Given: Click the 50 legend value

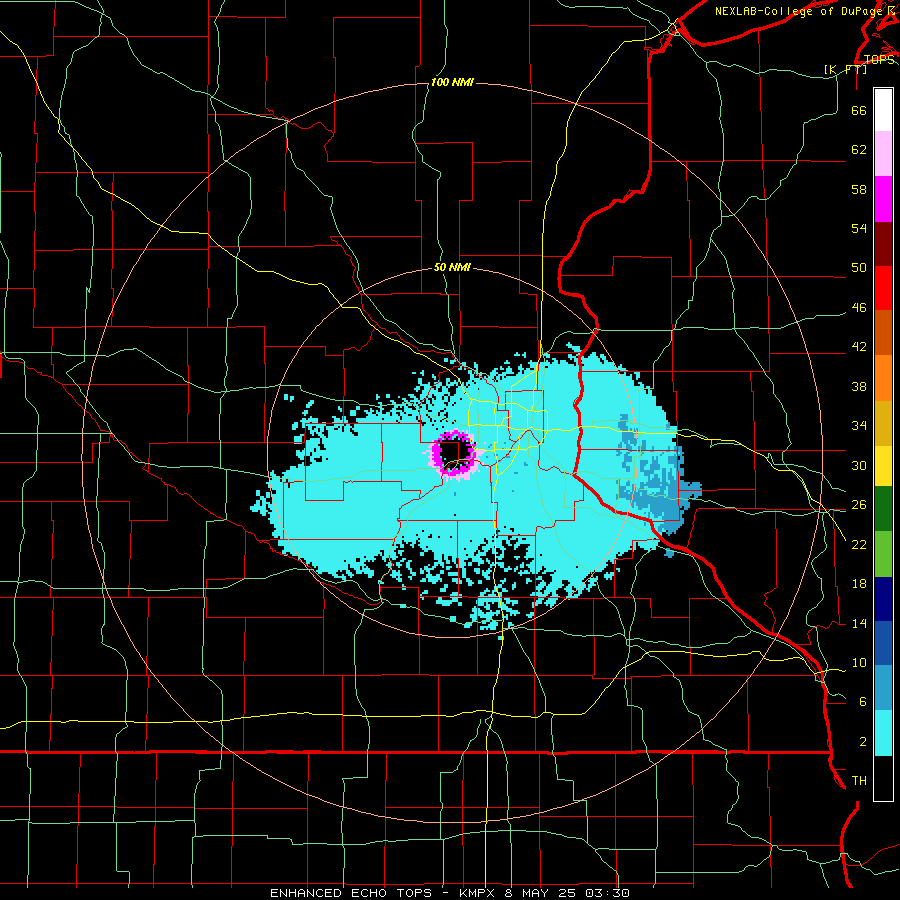Looking at the screenshot, I should (859, 268).
